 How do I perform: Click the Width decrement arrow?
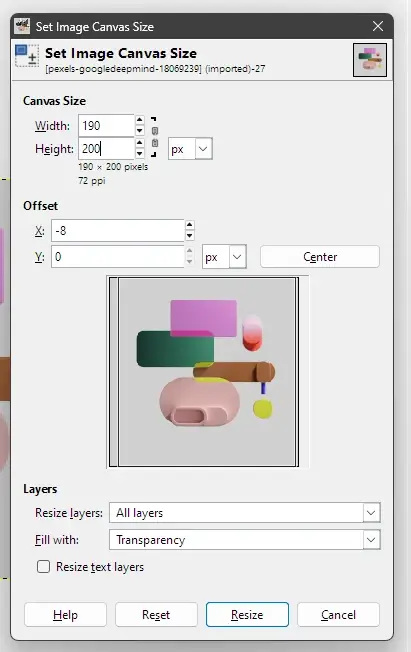[140, 131]
